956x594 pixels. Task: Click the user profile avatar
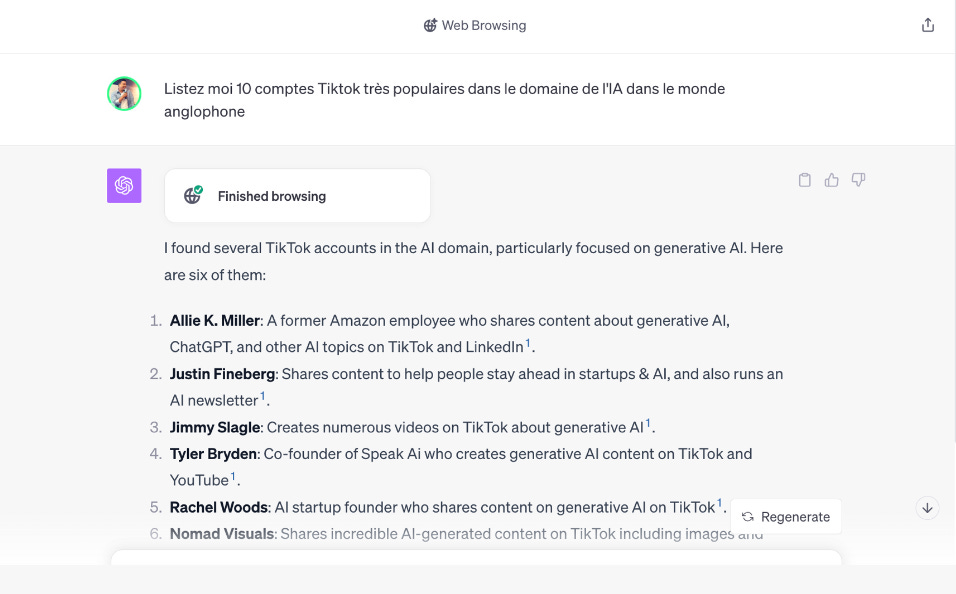click(124, 93)
